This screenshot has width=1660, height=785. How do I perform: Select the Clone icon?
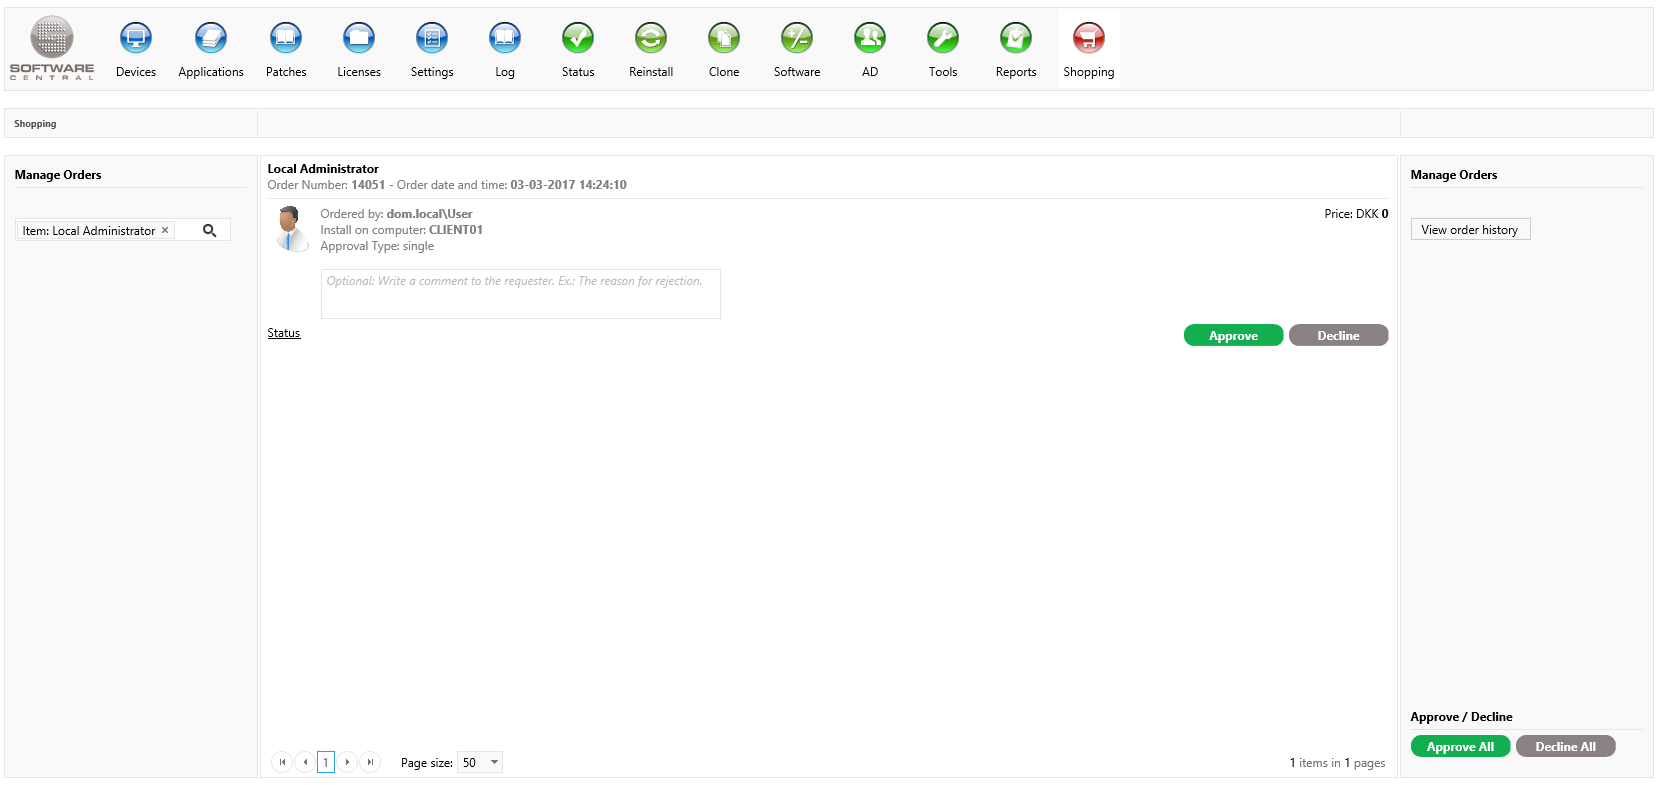[x=724, y=39]
